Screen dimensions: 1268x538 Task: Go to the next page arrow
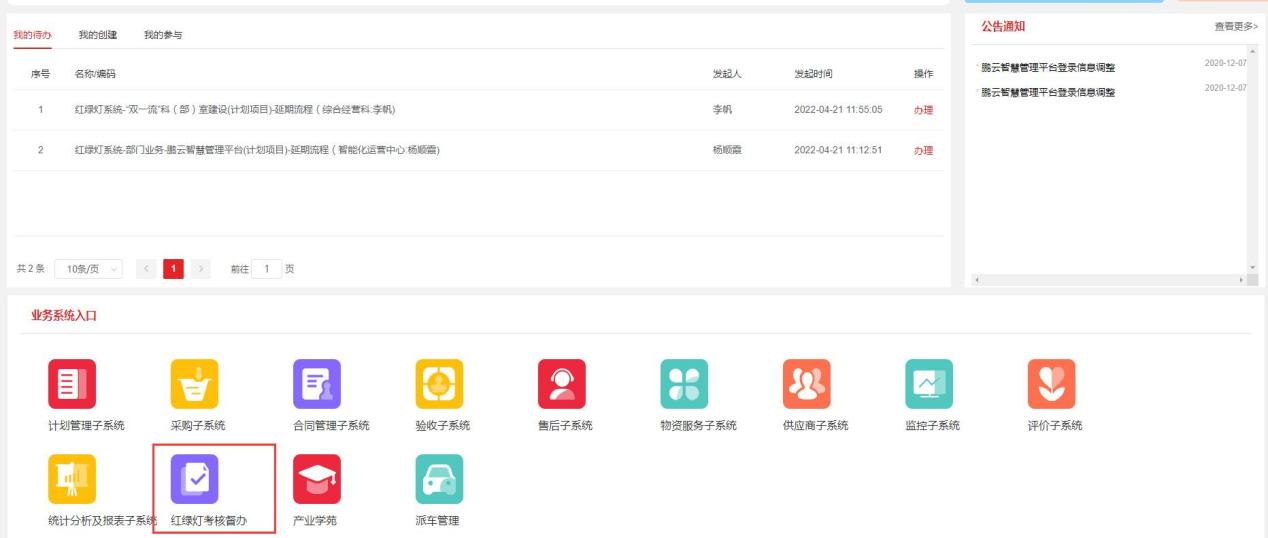[x=201, y=269]
